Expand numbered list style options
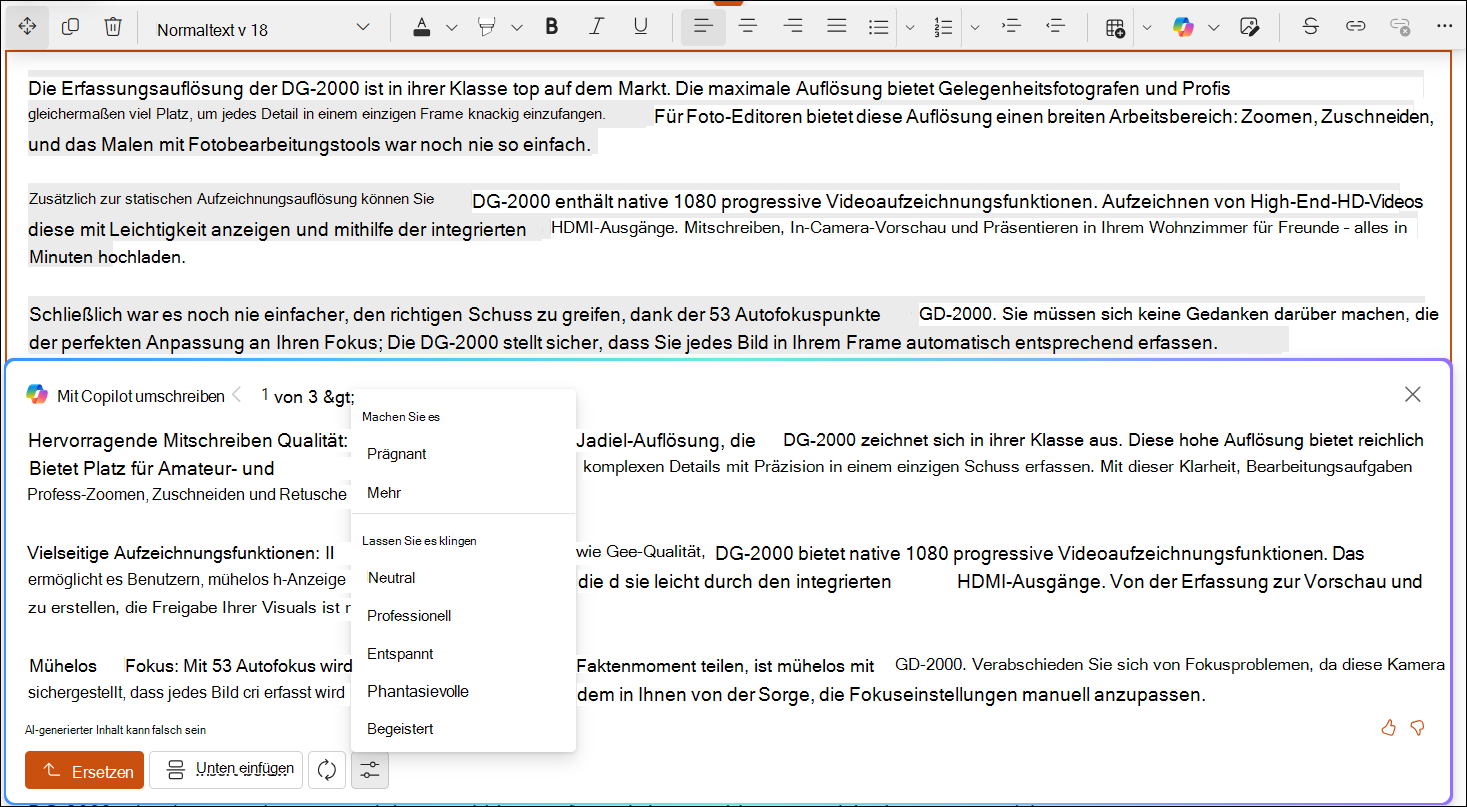1467x807 pixels. click(x=975, y=27)
